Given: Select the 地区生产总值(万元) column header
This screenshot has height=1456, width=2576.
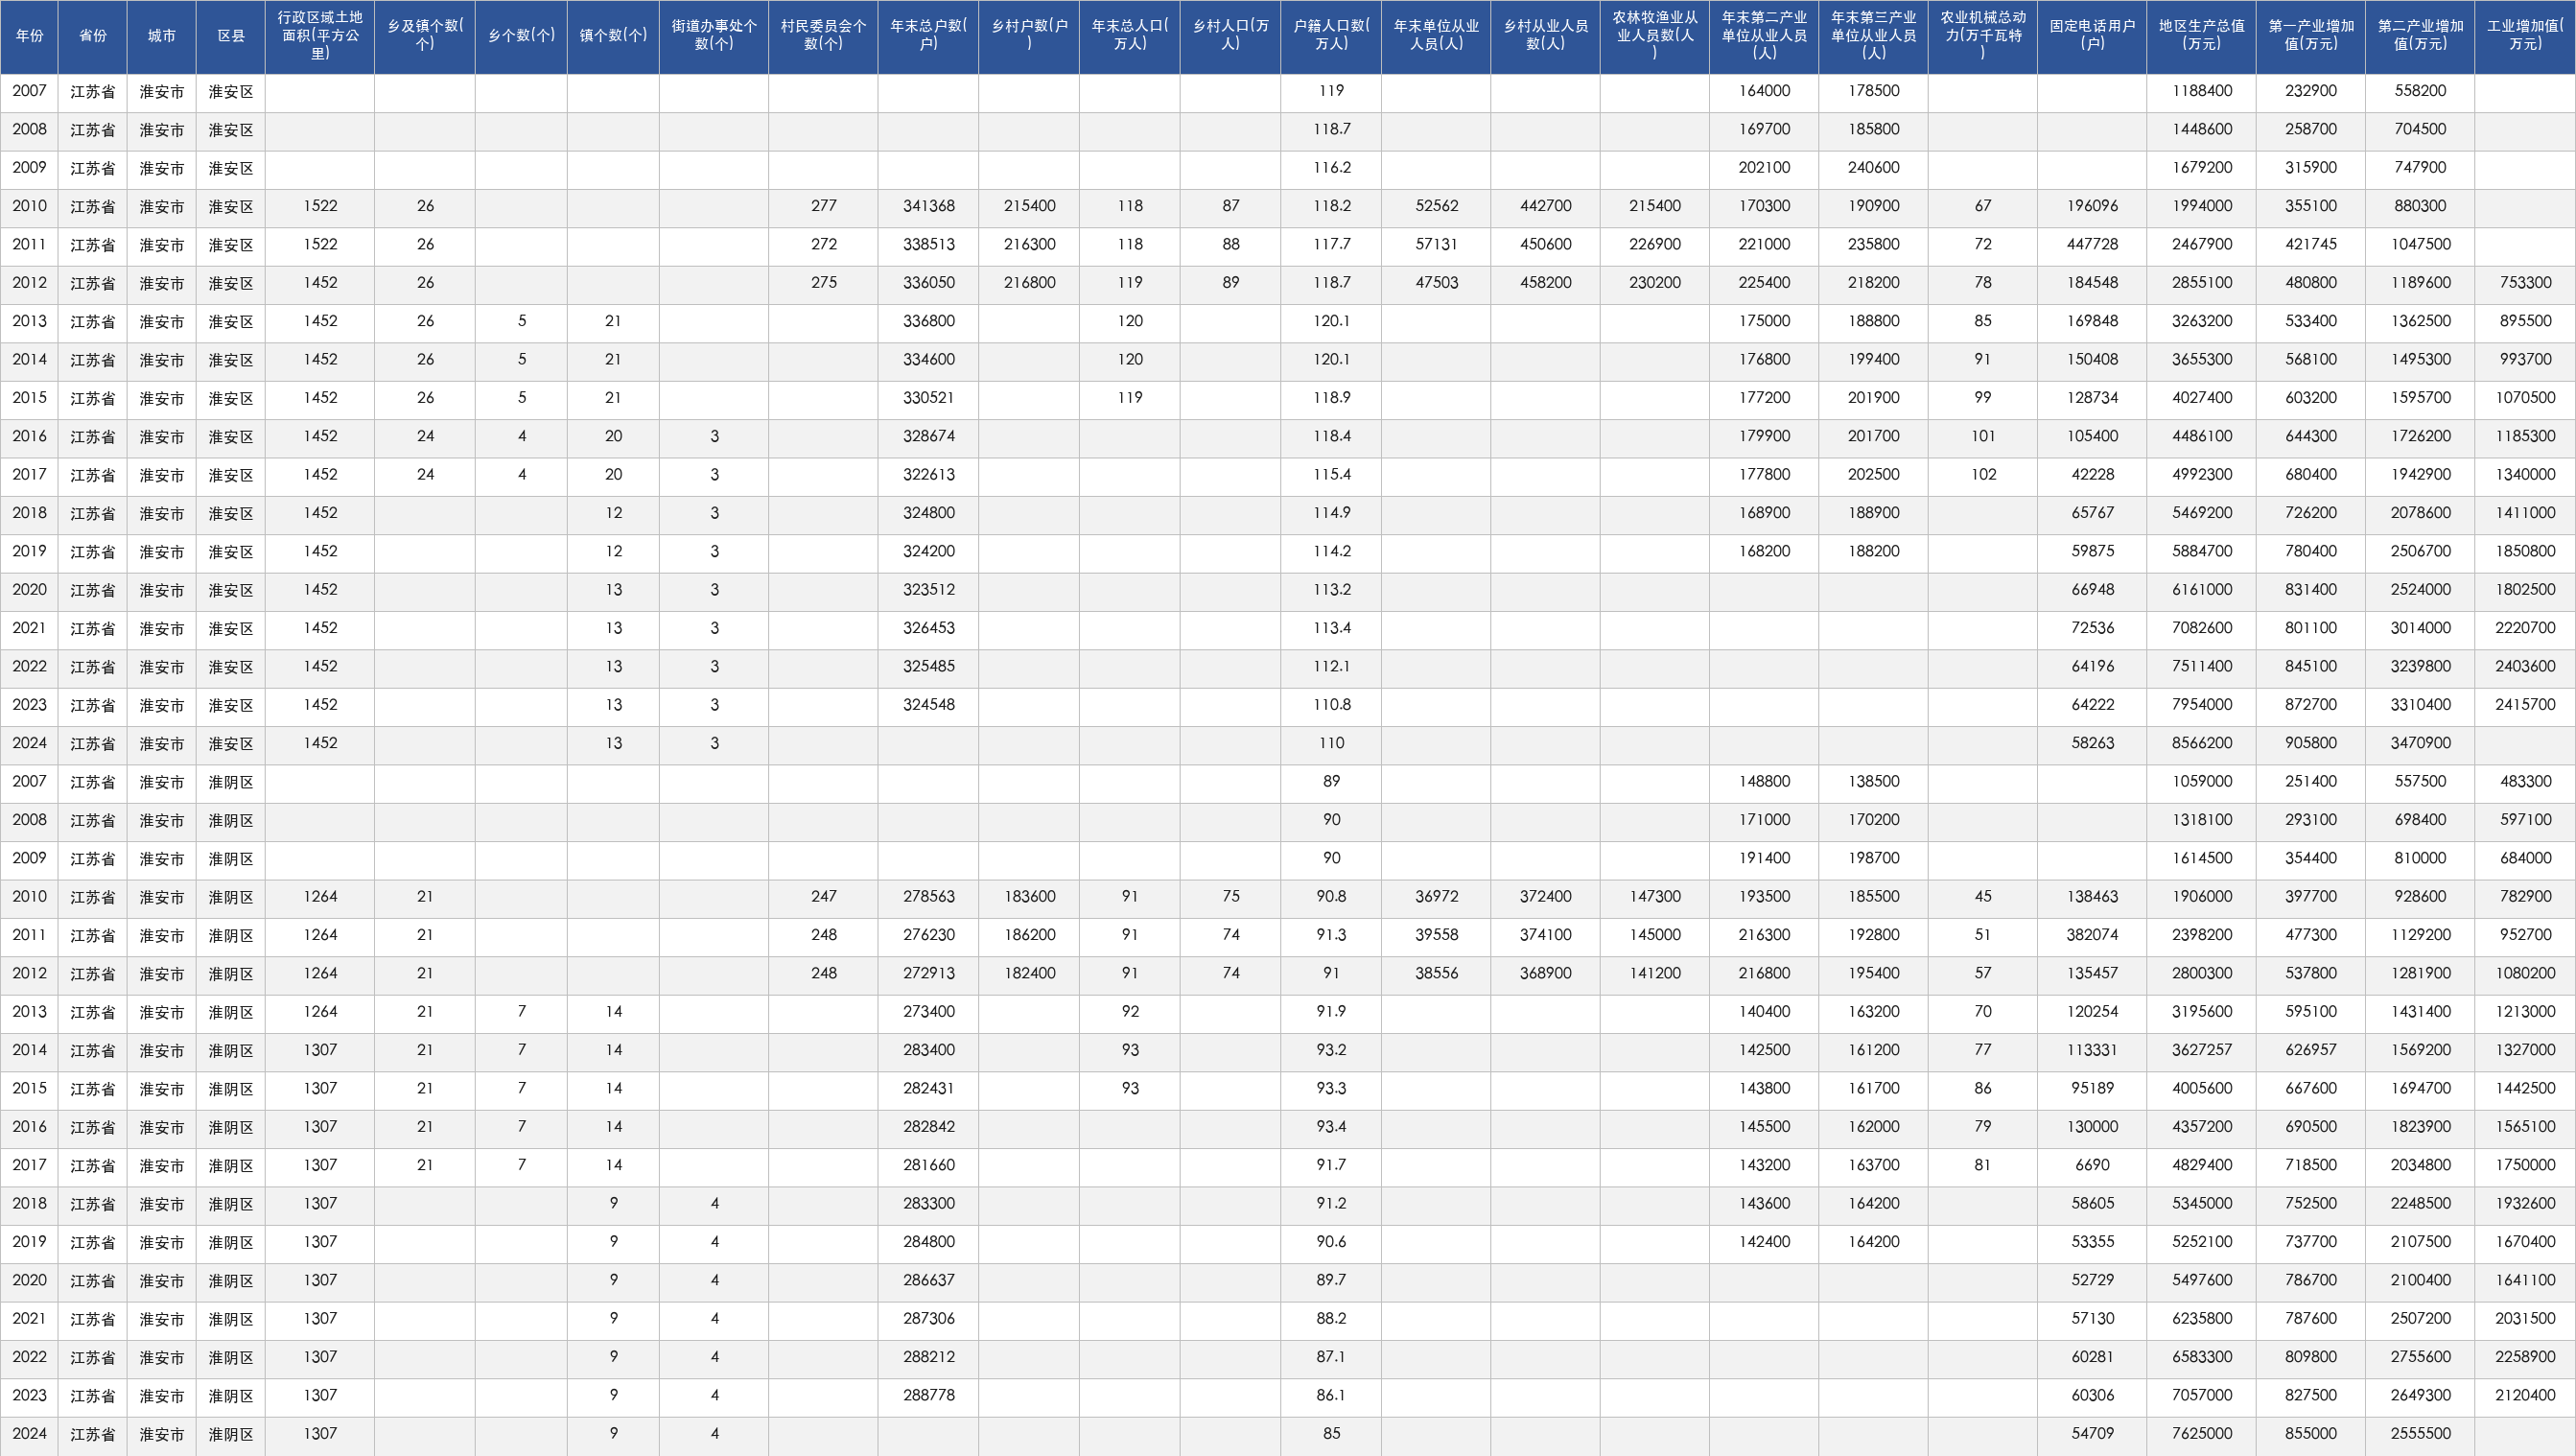Looking at the screenshot, I should (x=2201, y=36).
